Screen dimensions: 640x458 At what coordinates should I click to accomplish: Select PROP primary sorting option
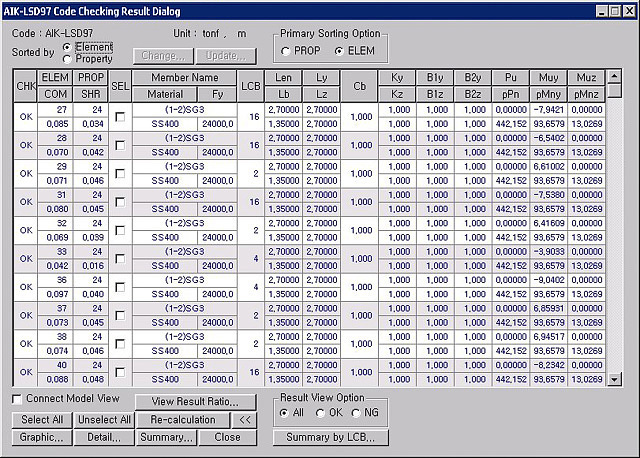pos(285,51)
